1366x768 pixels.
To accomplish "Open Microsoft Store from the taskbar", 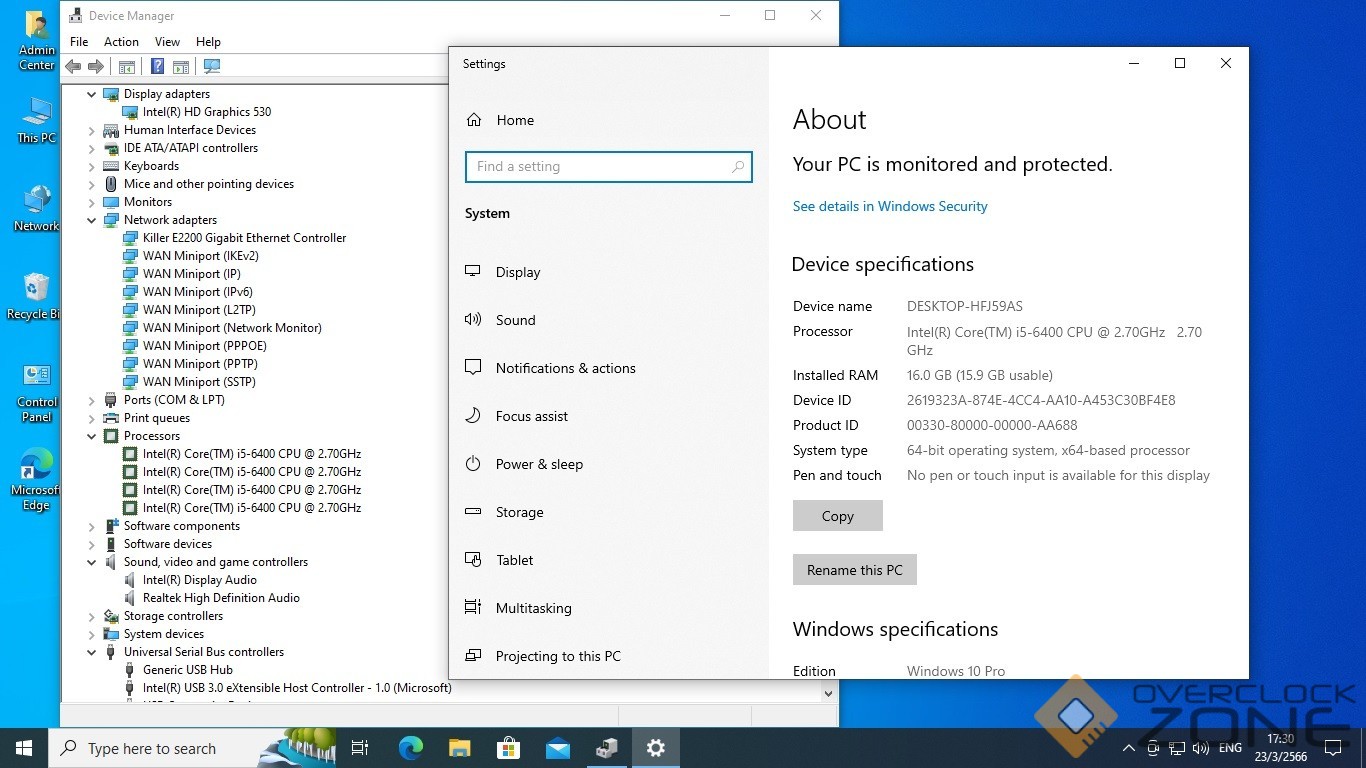I will tap(509, 748).
